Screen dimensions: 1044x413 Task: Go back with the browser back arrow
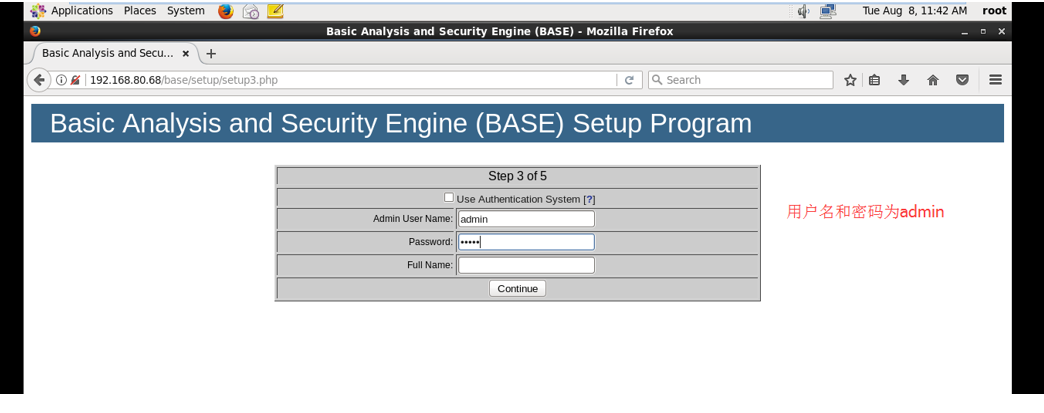[x=39, y=80]
